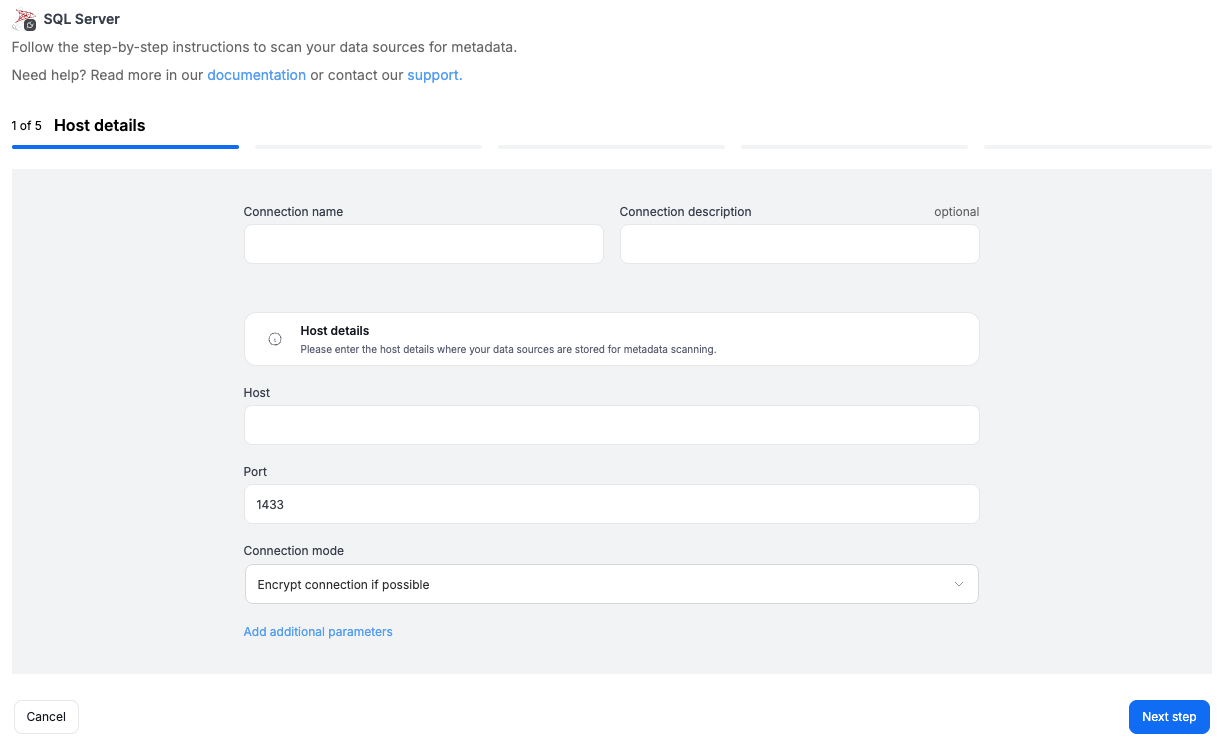The height and width of the screenshot is (744, 1225).
Task: Focus the Connection description field
Action: click(799, 244)
